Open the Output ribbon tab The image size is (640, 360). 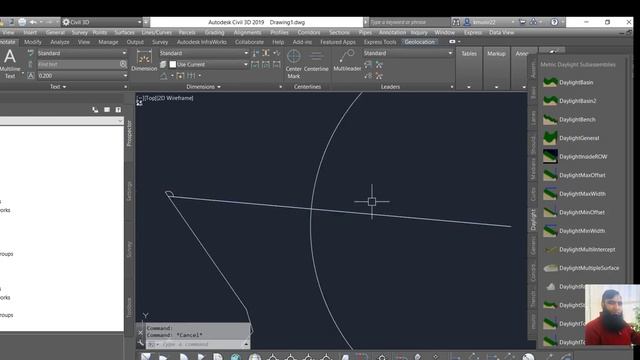(135, 42)
